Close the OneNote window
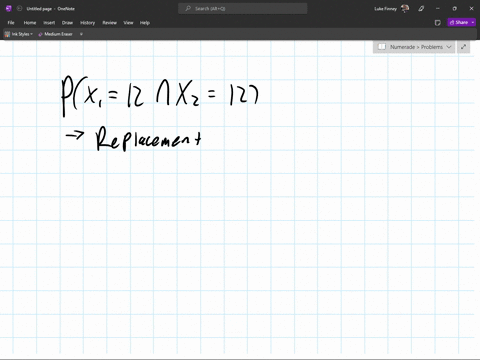Image resolution: width=480 pixels, height=360 pixels. coord(471,9)
